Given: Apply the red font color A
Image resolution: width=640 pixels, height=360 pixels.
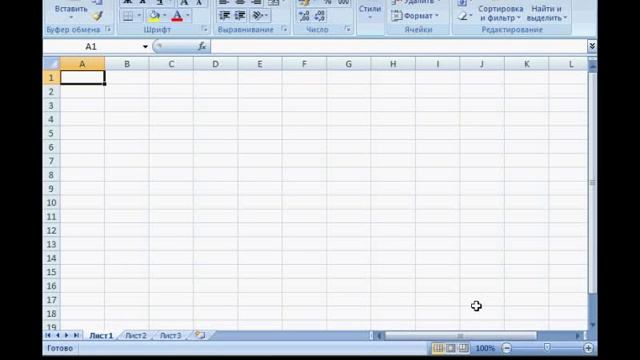Looking at the screenshot, I should (x=177, y=16).
